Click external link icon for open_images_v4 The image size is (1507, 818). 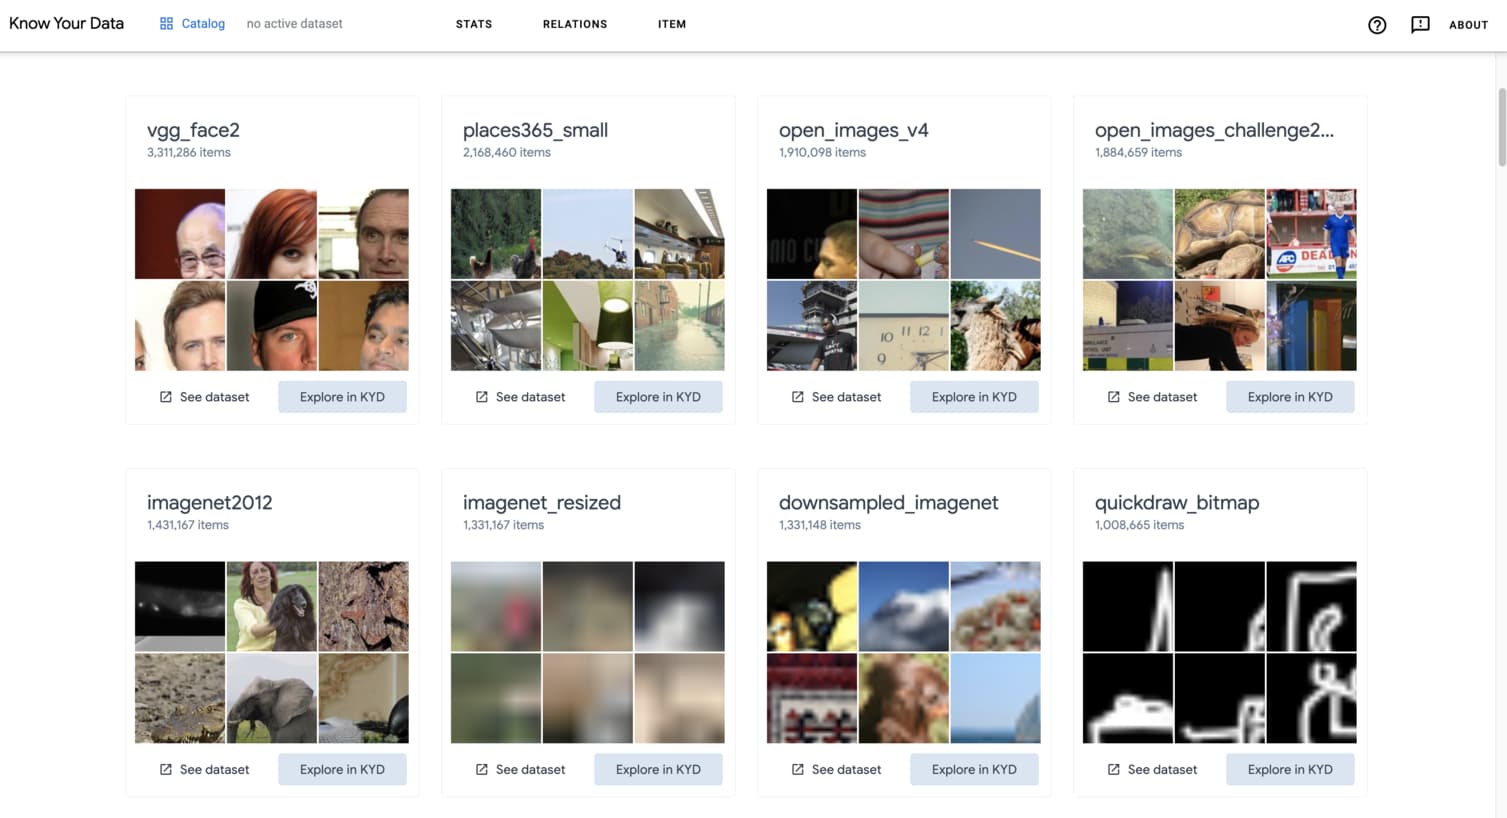coord(798,397)
